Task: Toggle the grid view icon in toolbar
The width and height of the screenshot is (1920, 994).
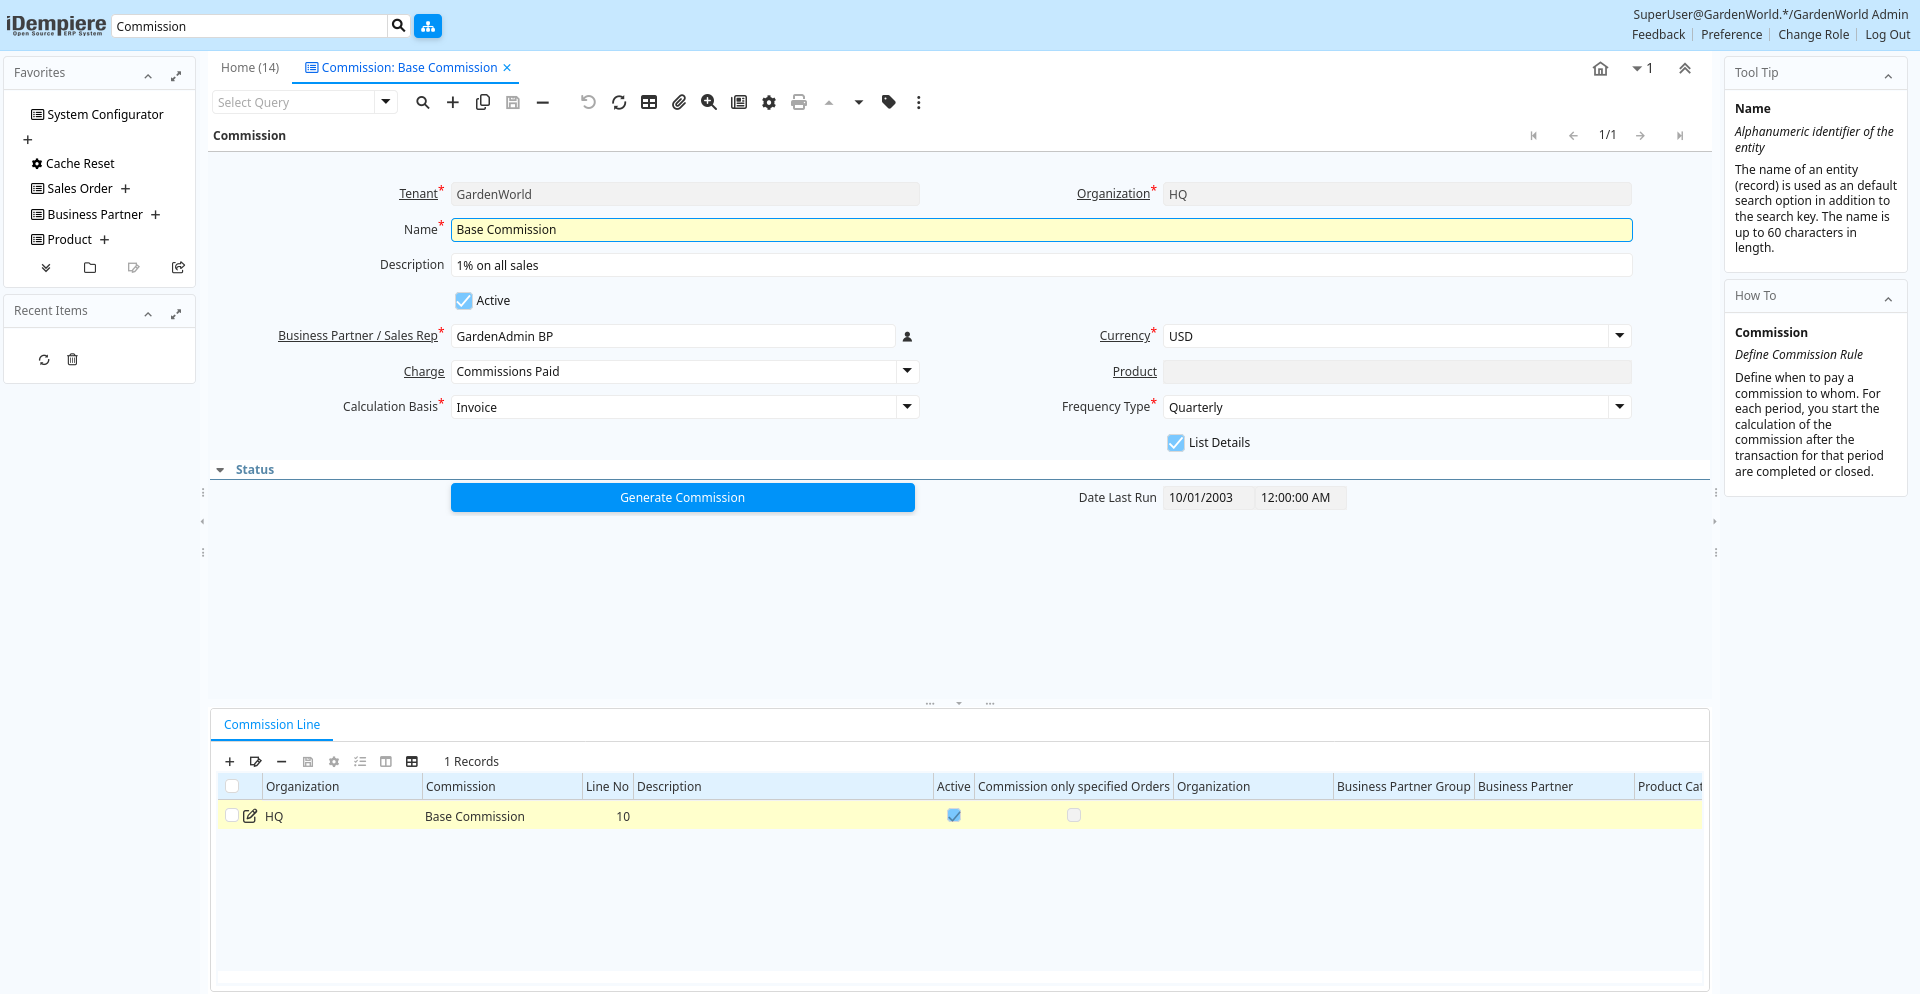Action: tap(649, 102)
